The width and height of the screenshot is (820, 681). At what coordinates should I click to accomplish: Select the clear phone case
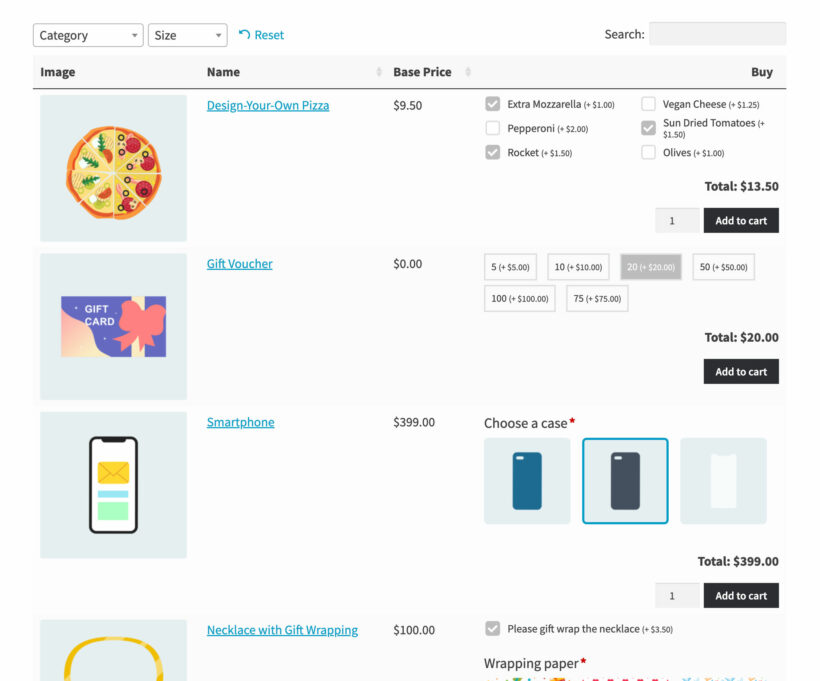pyautogui.click(x=723, y=482)
